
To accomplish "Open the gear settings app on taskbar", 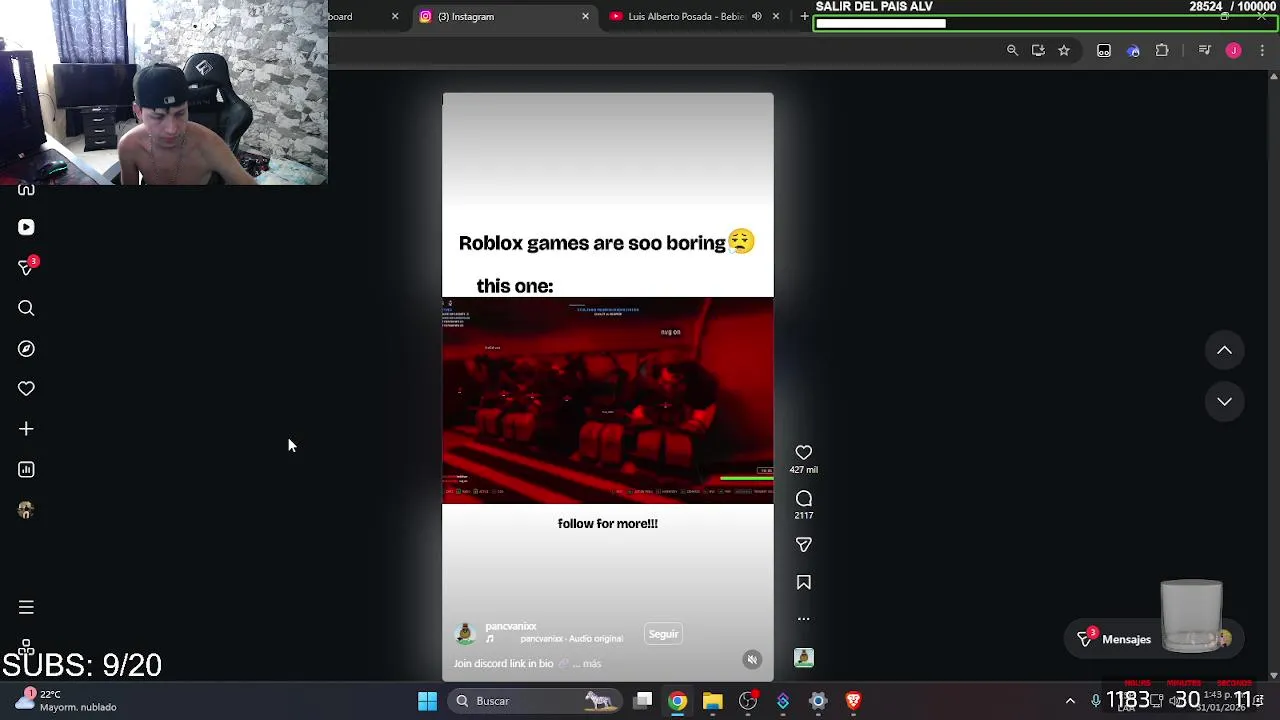I will tap(818, 701).
